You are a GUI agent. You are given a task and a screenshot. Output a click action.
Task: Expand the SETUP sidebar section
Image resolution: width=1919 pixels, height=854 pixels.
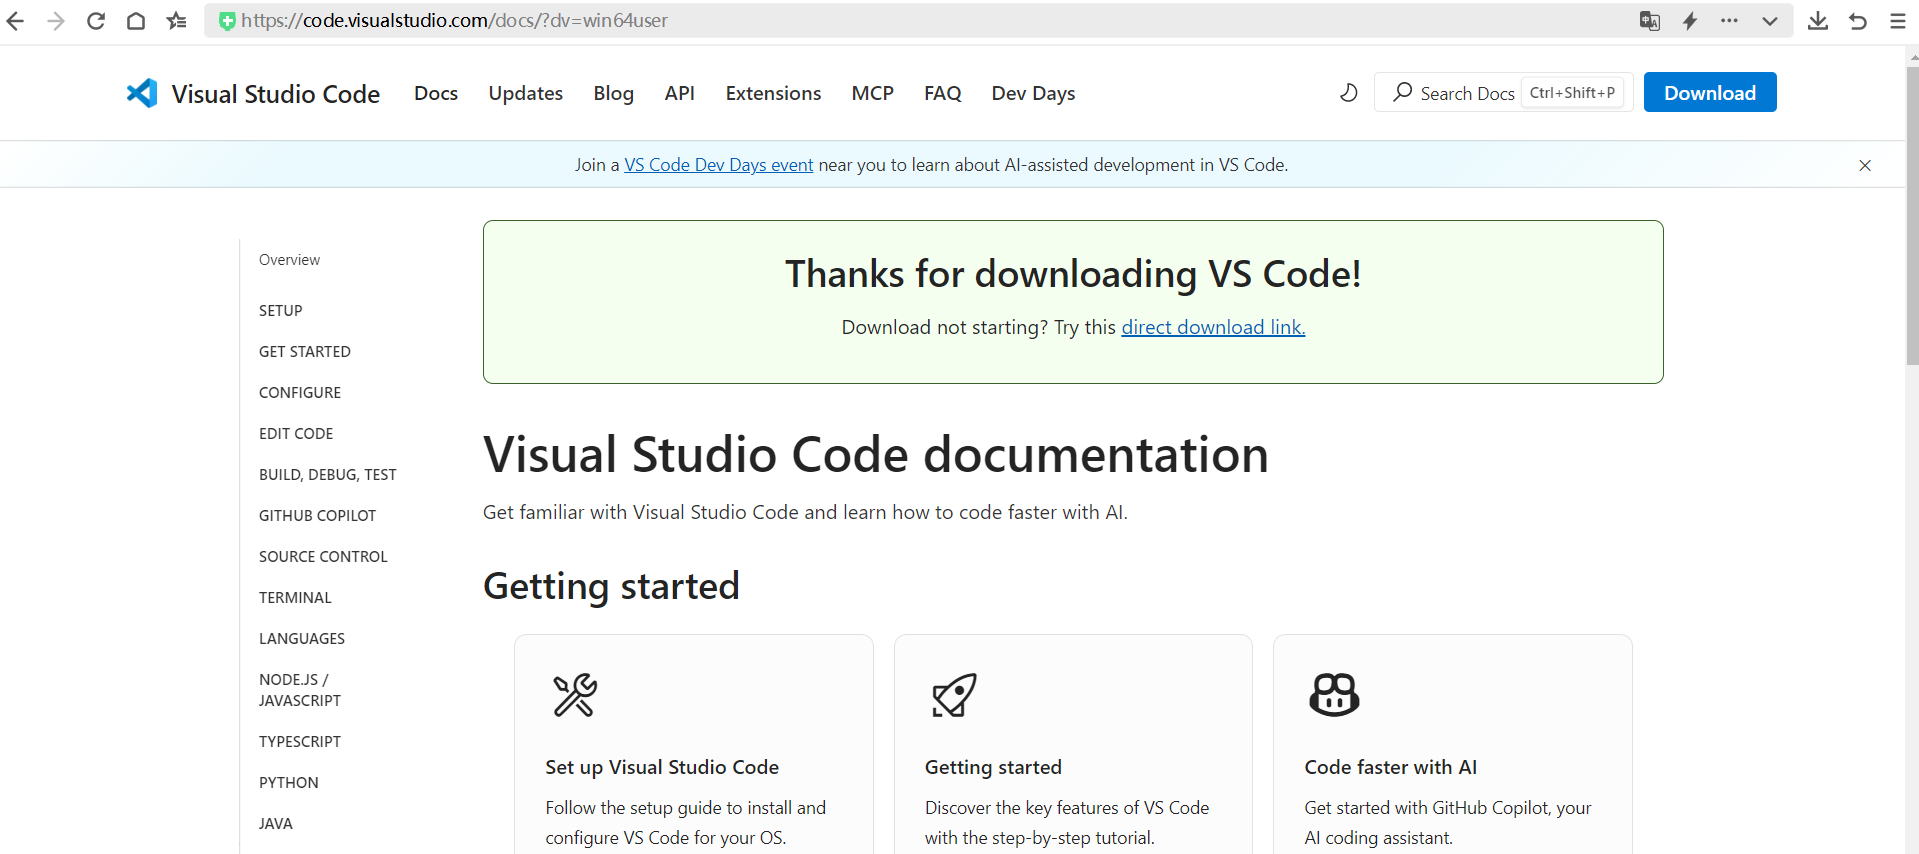pyautogui.click(x=281, y=311)
